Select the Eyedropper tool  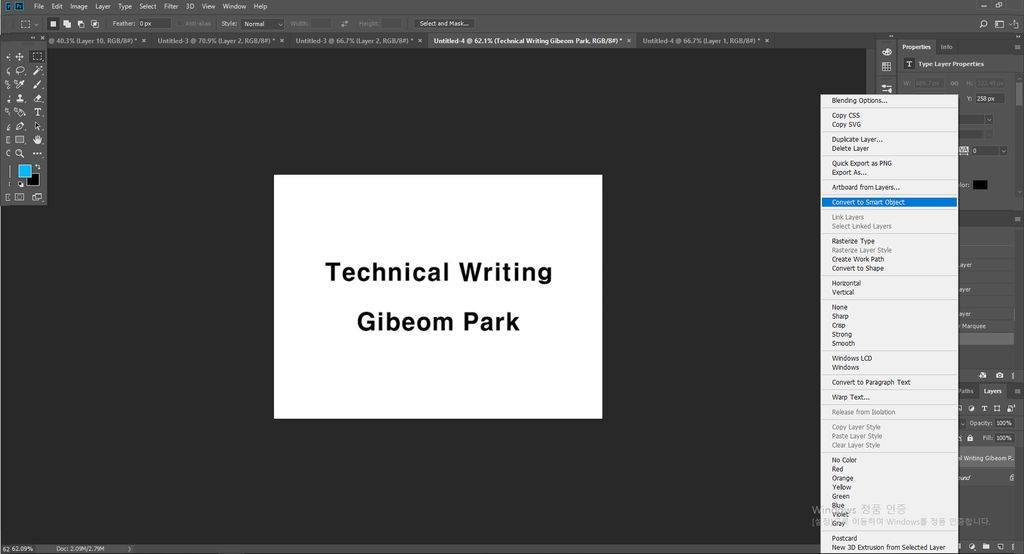tap(20, 84)
